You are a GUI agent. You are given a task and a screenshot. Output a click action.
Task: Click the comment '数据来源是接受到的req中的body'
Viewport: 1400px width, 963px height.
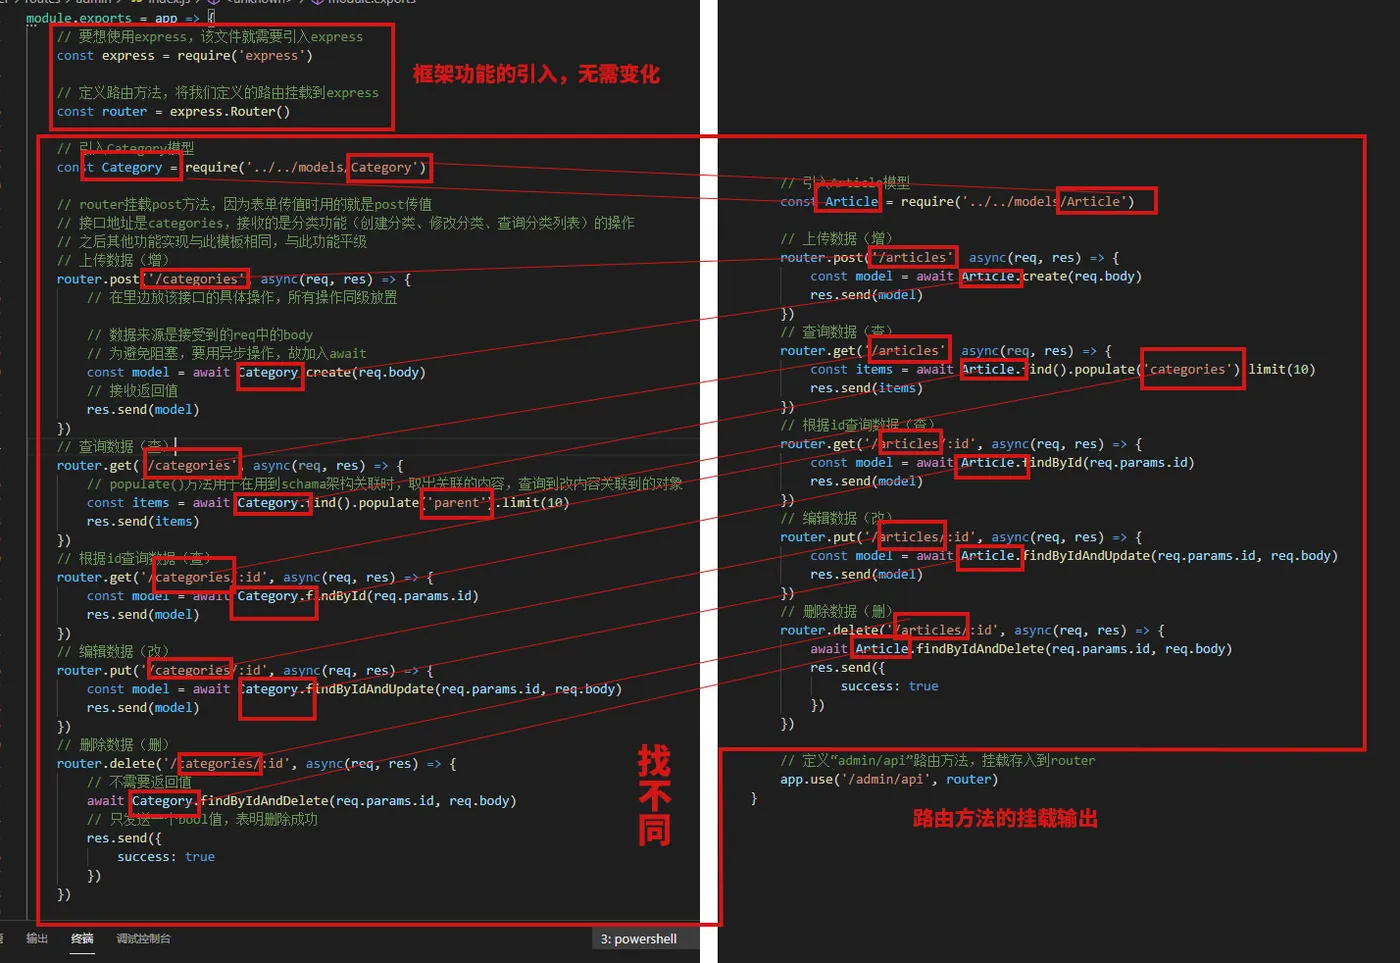coord(200,335)
